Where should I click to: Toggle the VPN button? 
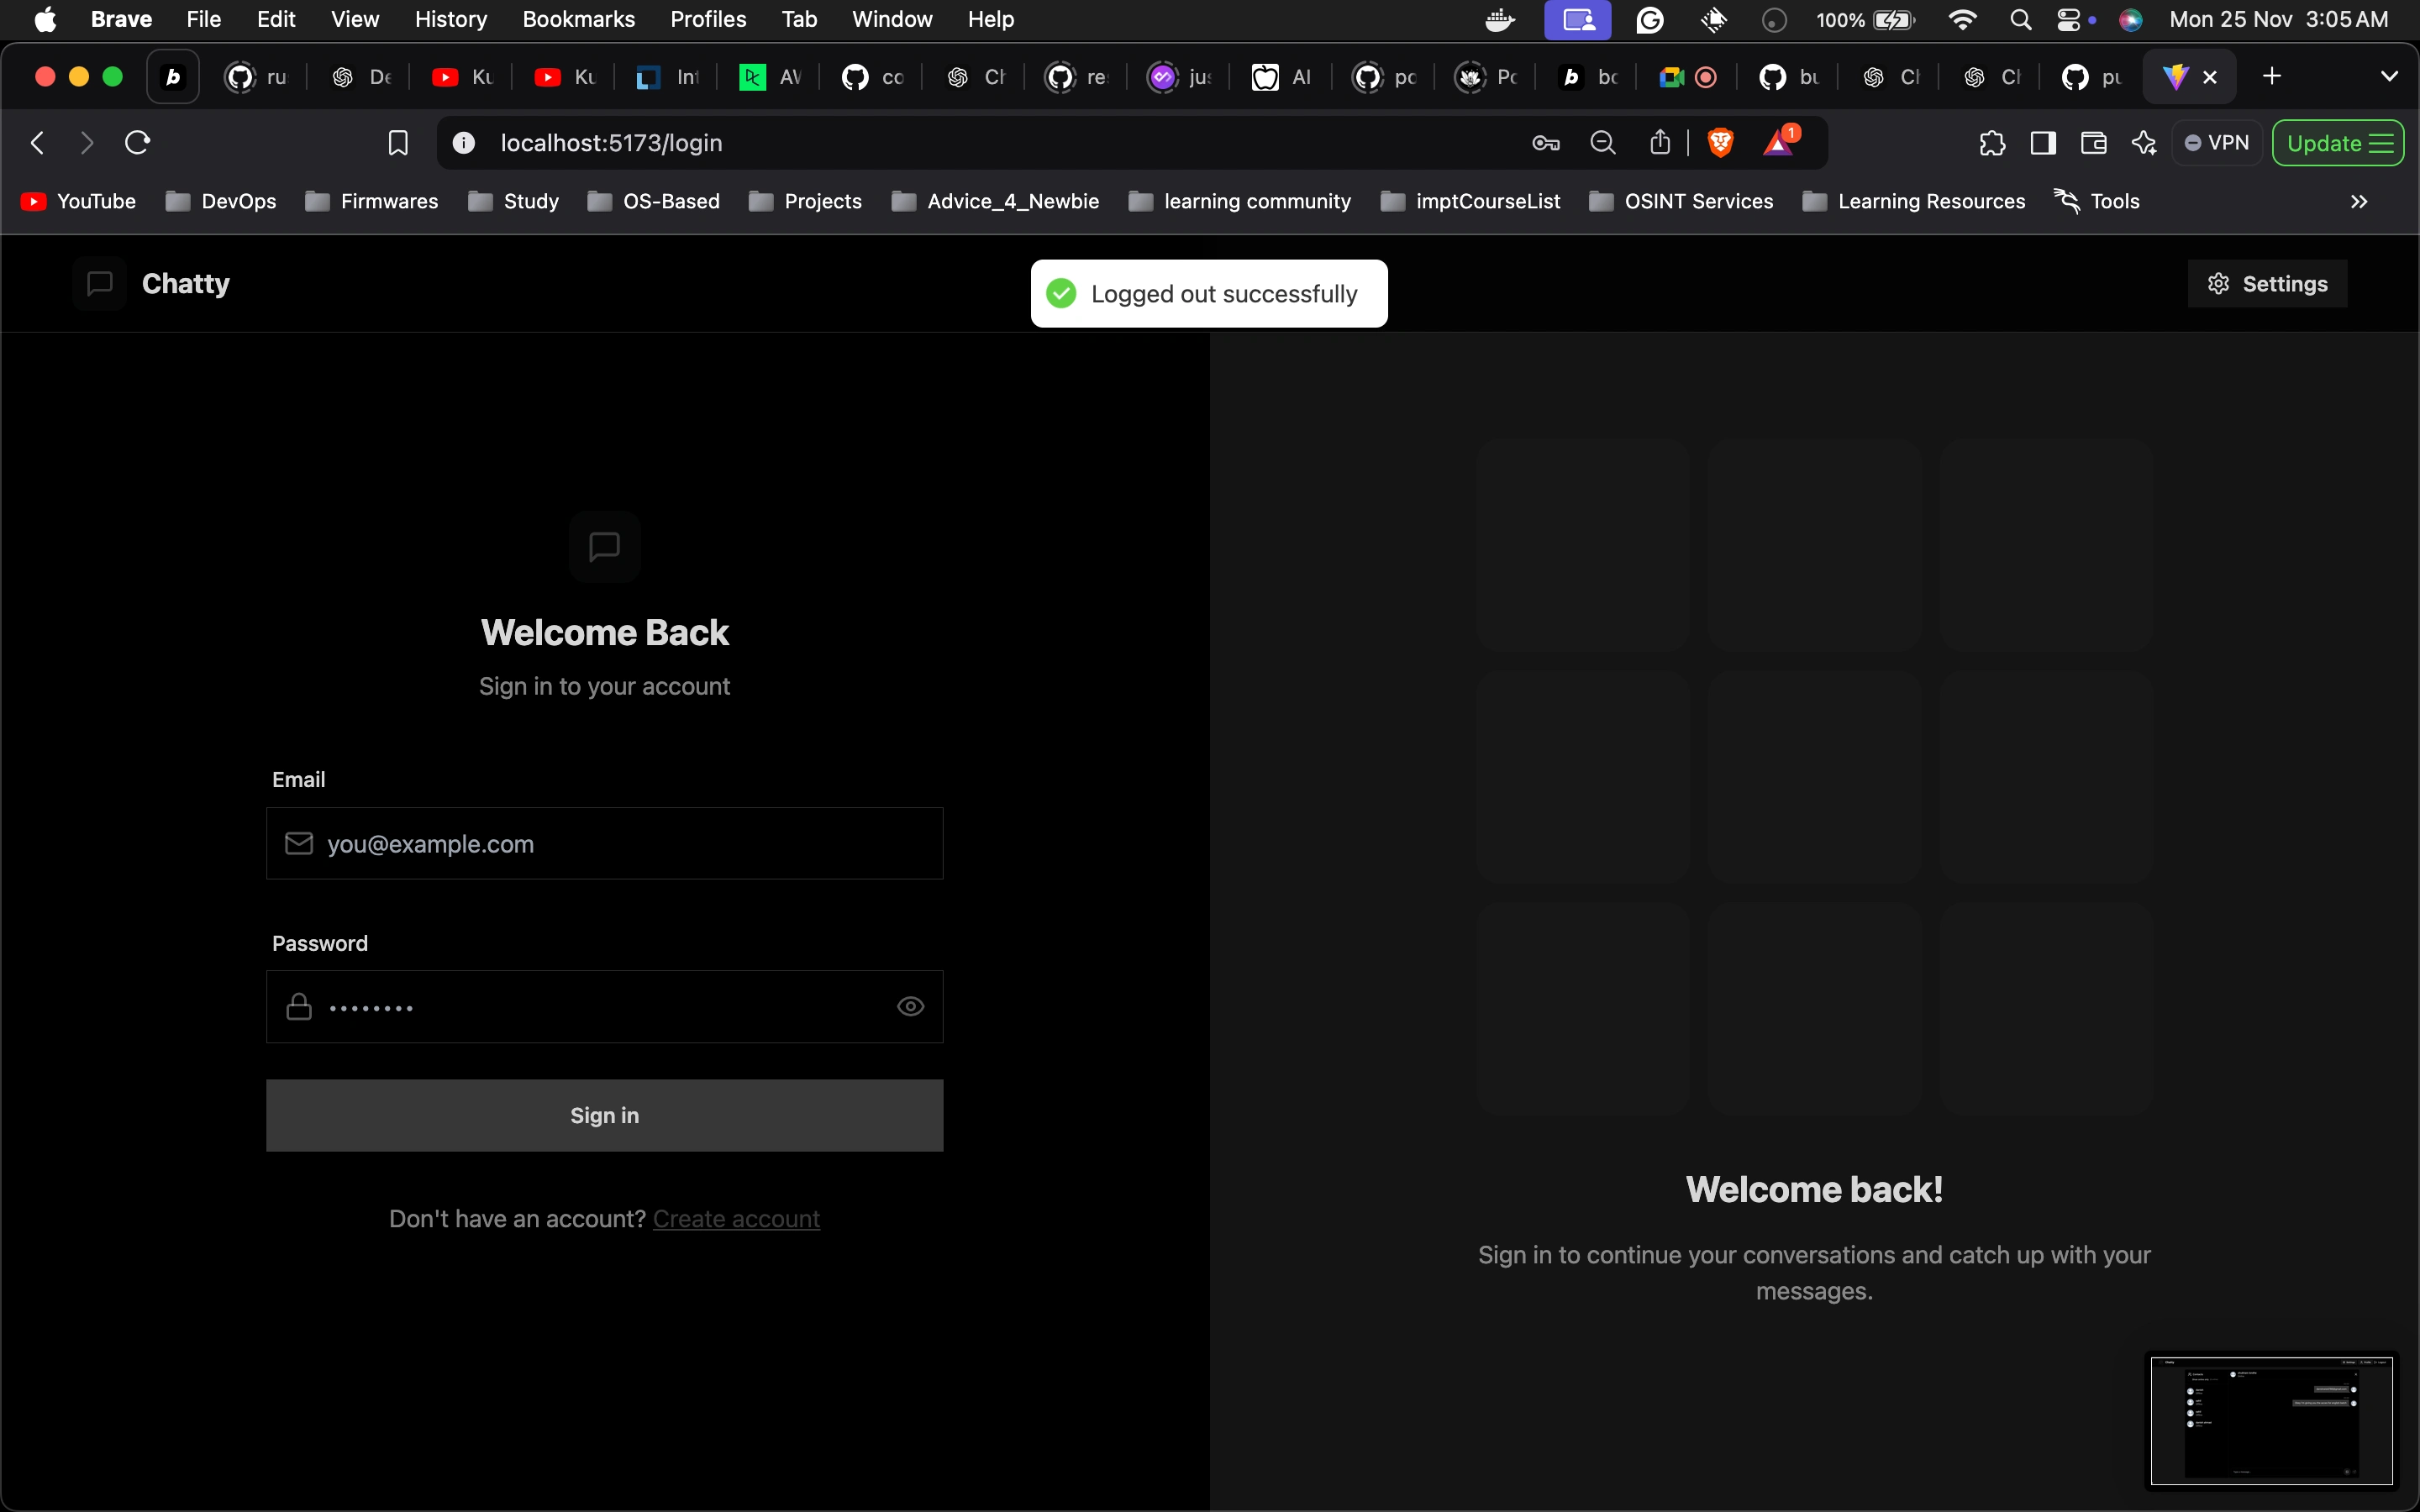point(2217,143)
